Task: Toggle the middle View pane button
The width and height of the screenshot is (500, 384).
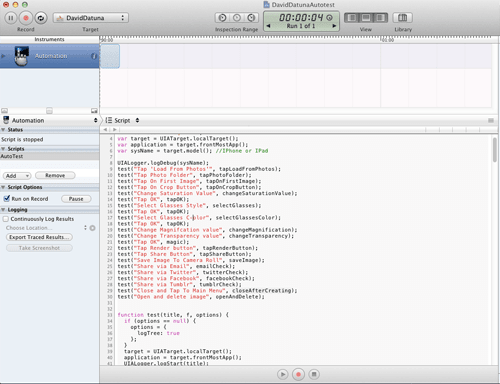Action: 366,18
